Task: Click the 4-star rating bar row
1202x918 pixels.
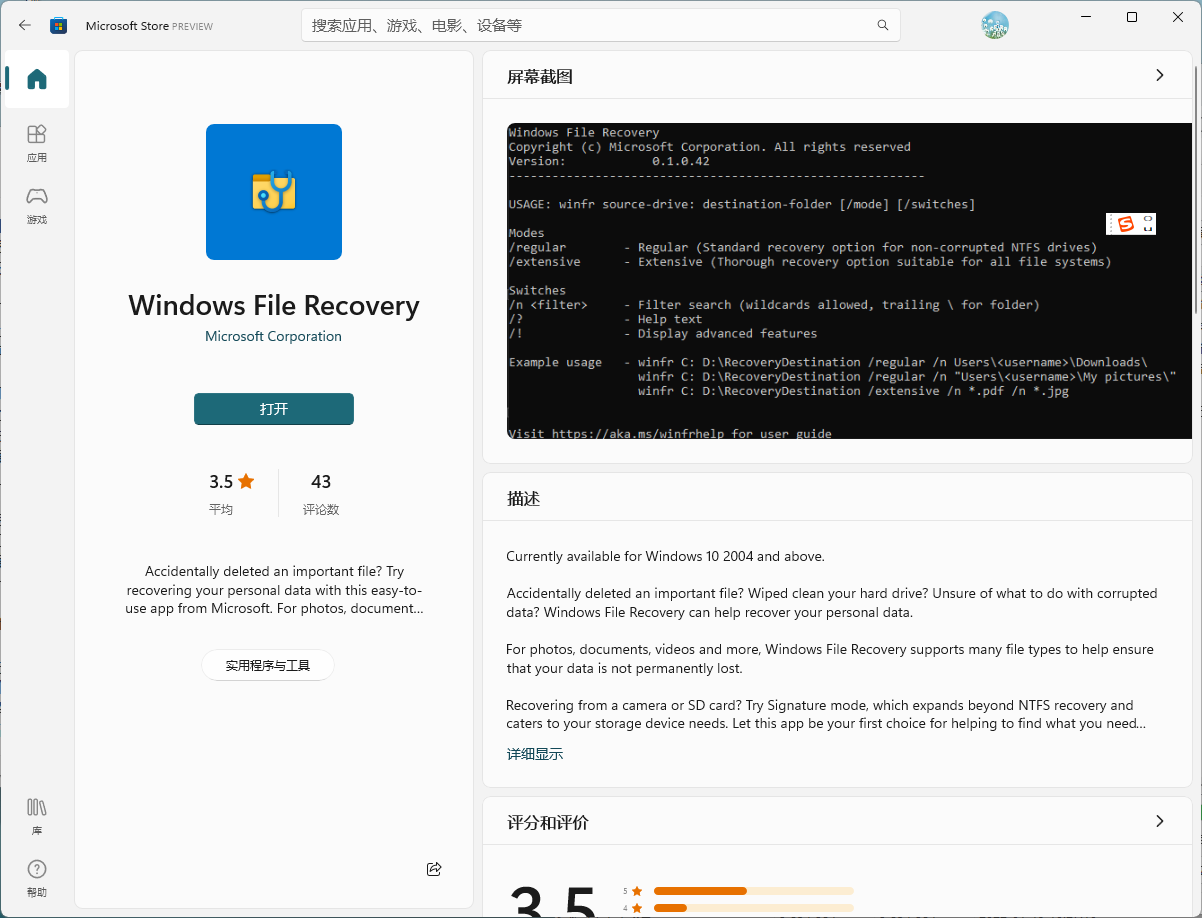Action: [x=738, y=908]
